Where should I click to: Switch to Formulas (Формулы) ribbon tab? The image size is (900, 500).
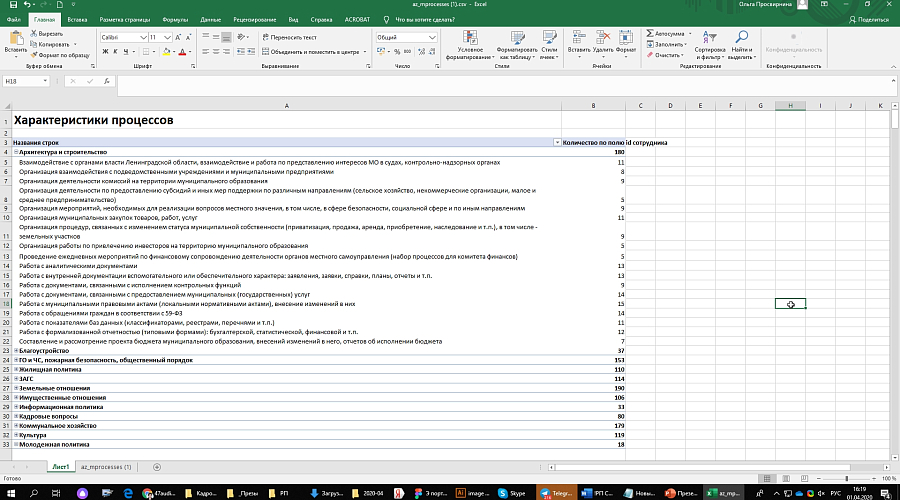pyautogui.click(x=175, y=20)
